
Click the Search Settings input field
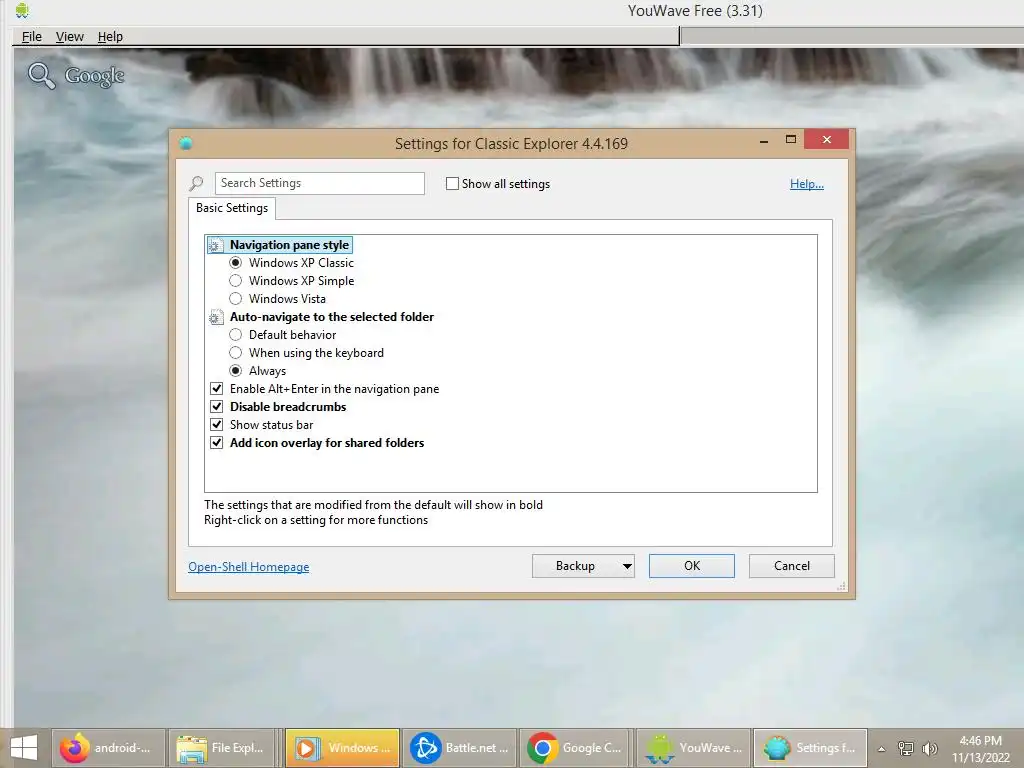[319, 184]
